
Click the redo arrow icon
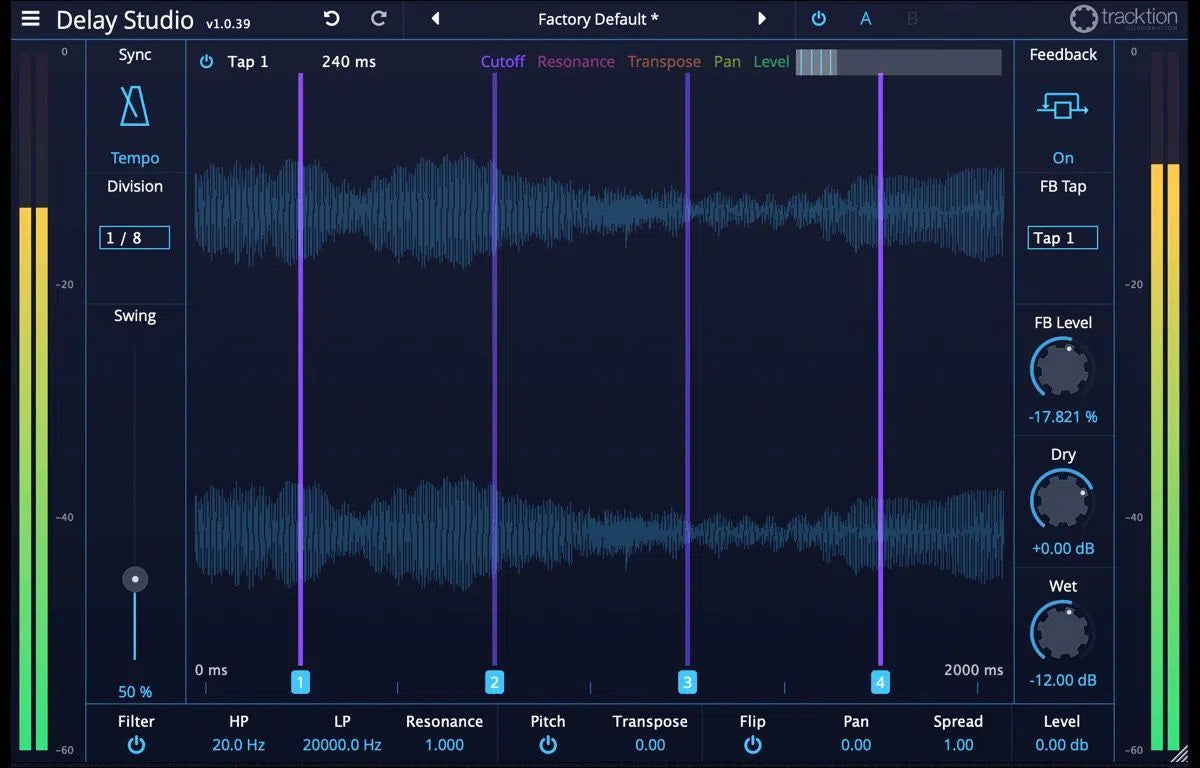point(378,19)
